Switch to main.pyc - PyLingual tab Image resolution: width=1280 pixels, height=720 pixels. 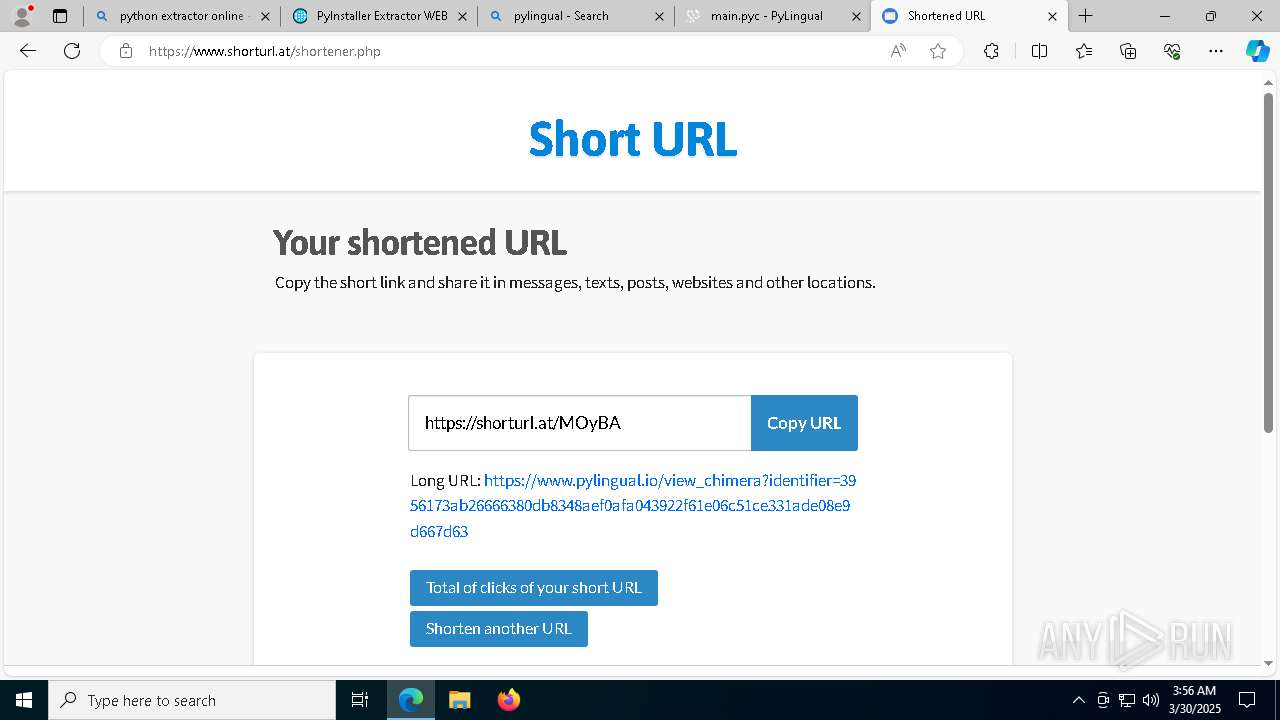pyautogui.click(x=772, y=16)
